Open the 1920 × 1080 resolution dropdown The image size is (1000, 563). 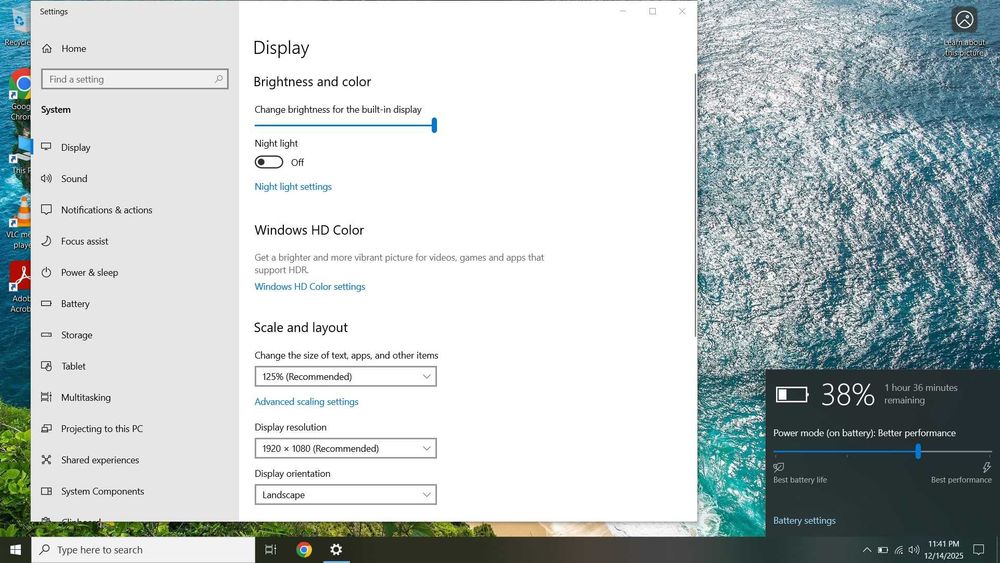pyautogui.click(x=346, y=448)
